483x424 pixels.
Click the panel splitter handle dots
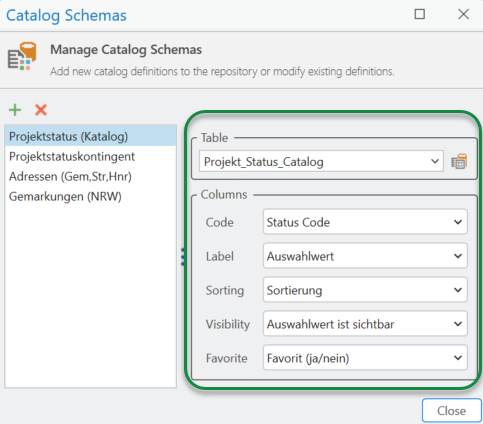(x=183, y=257)
